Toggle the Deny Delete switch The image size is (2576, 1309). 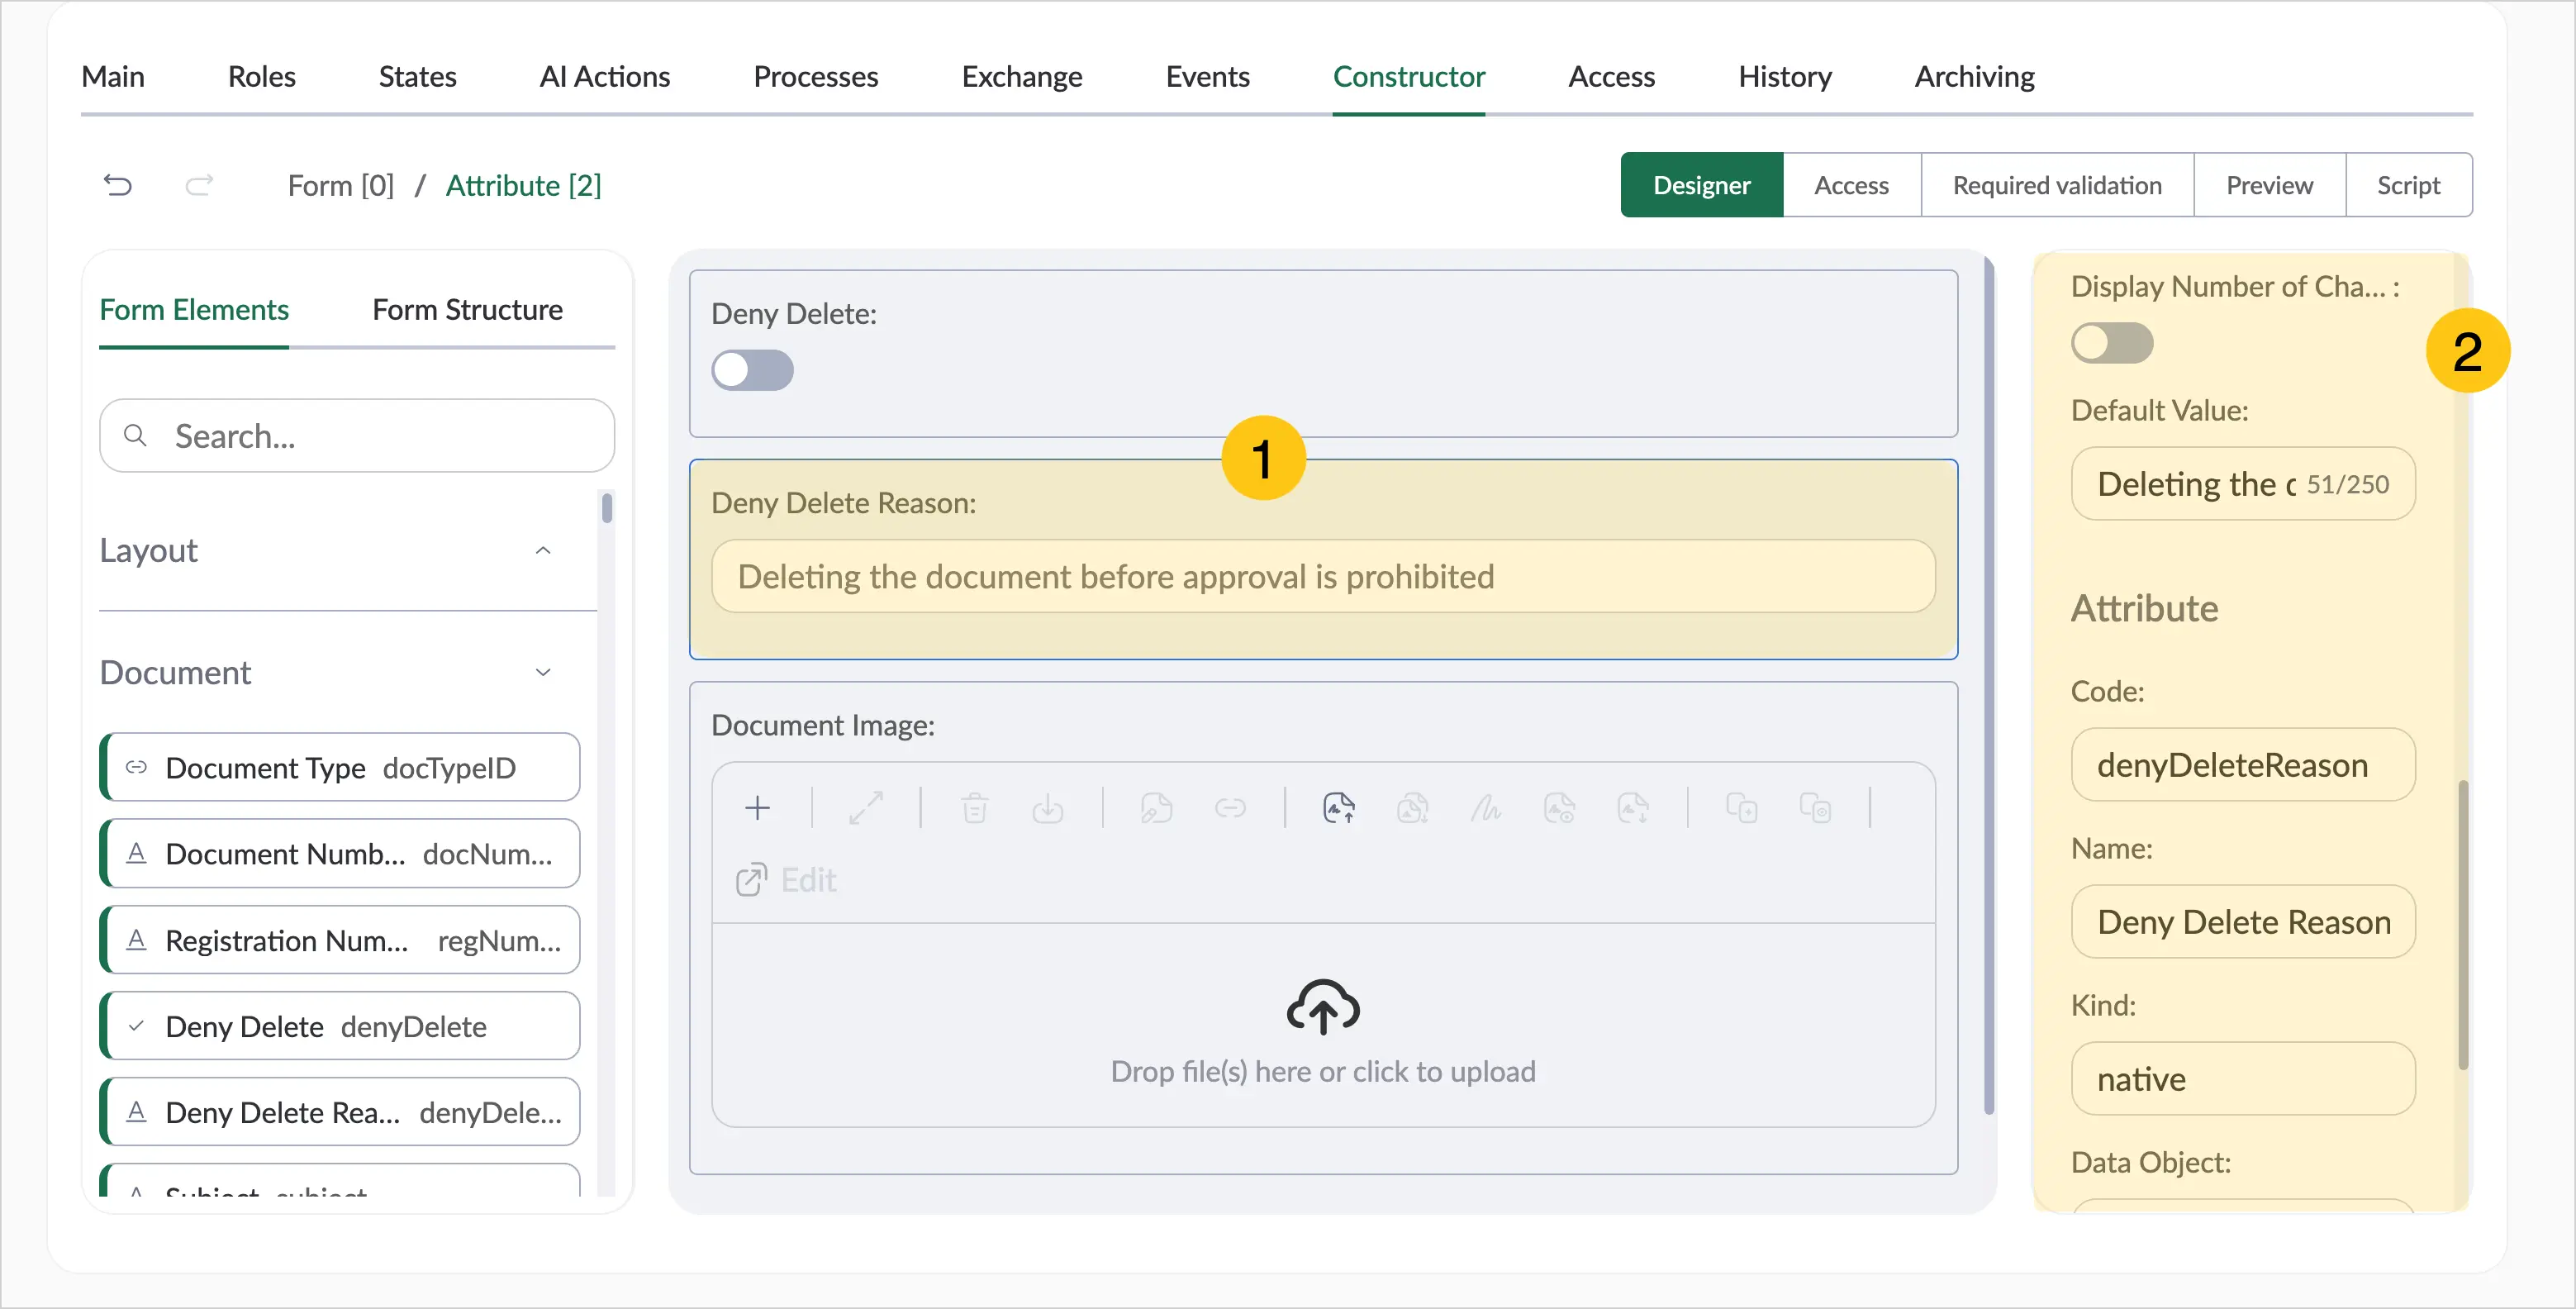(752, 370)
